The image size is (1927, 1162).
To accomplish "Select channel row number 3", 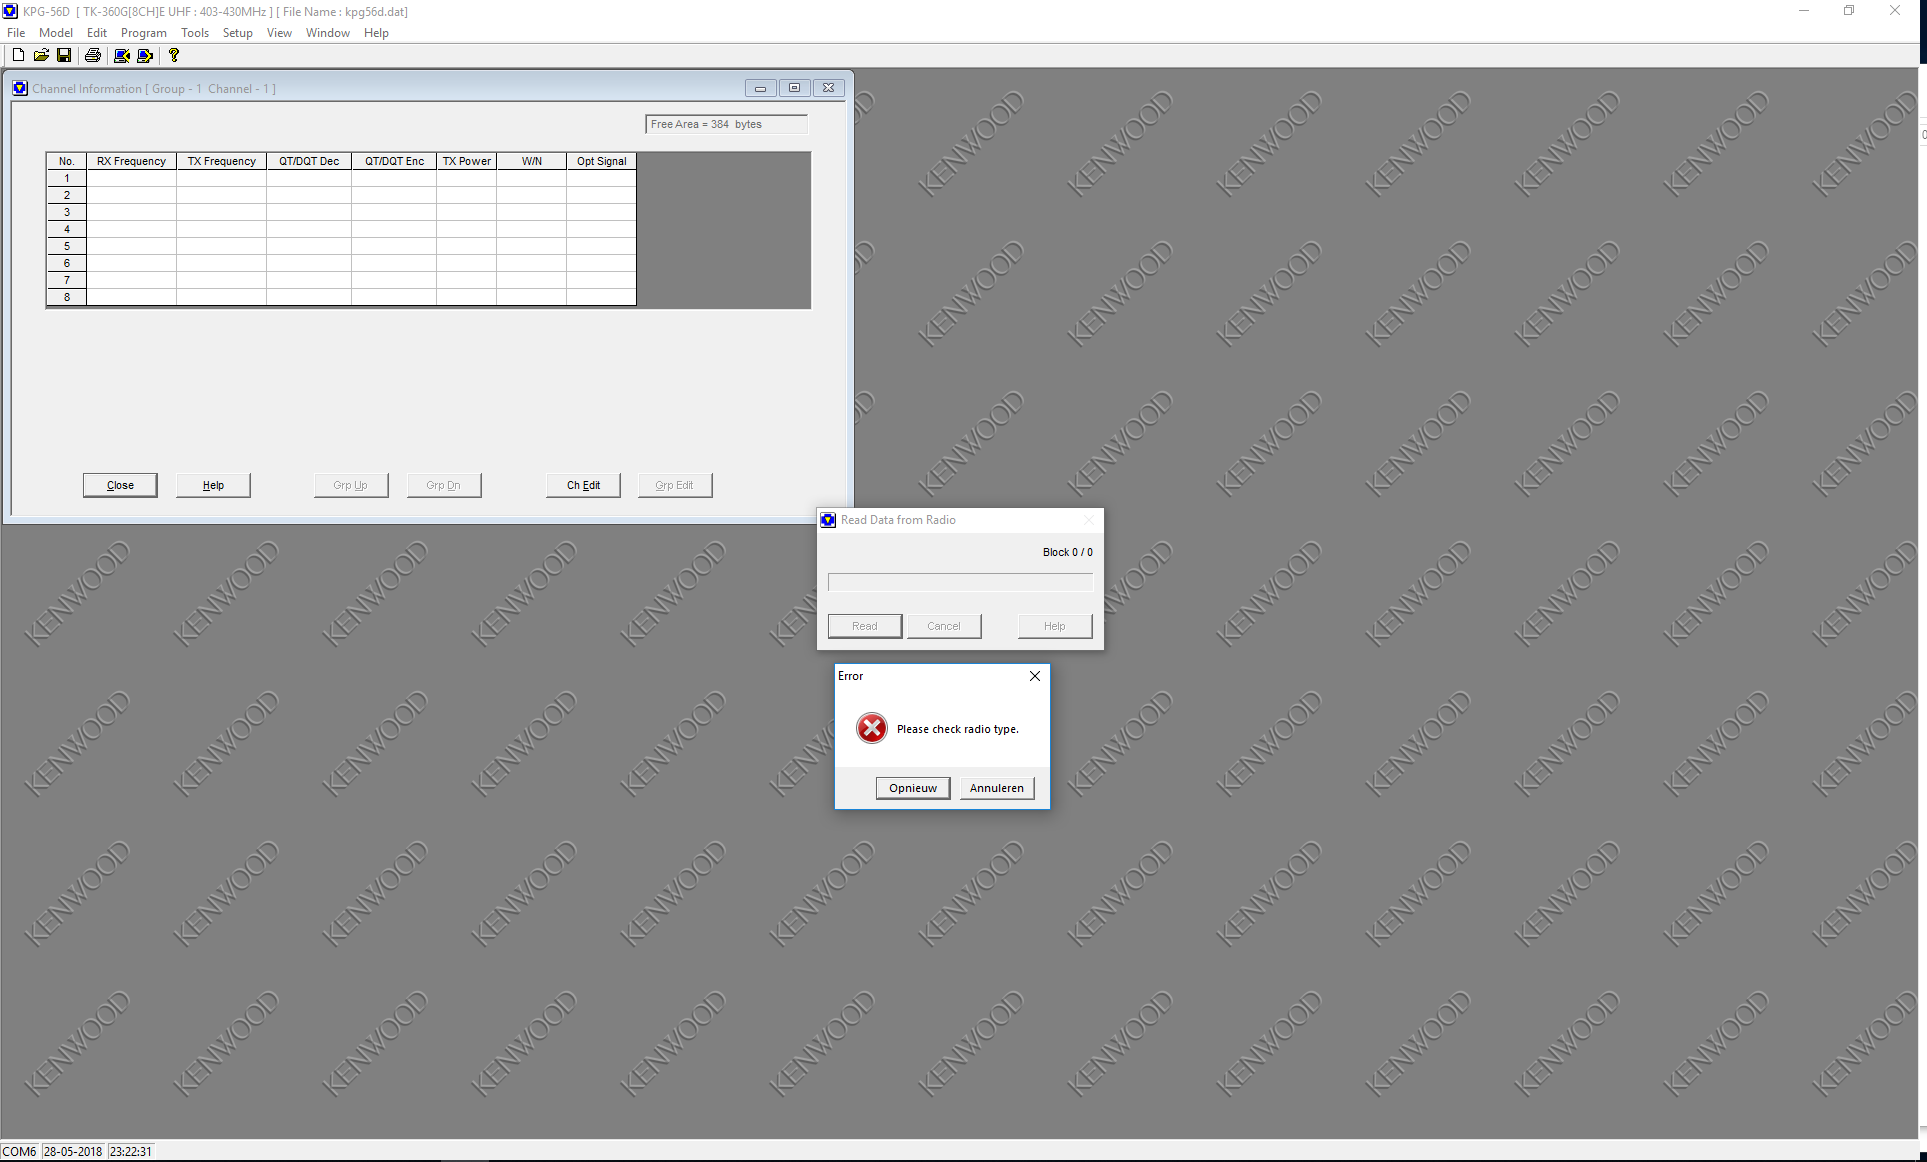I will (67, 212).
